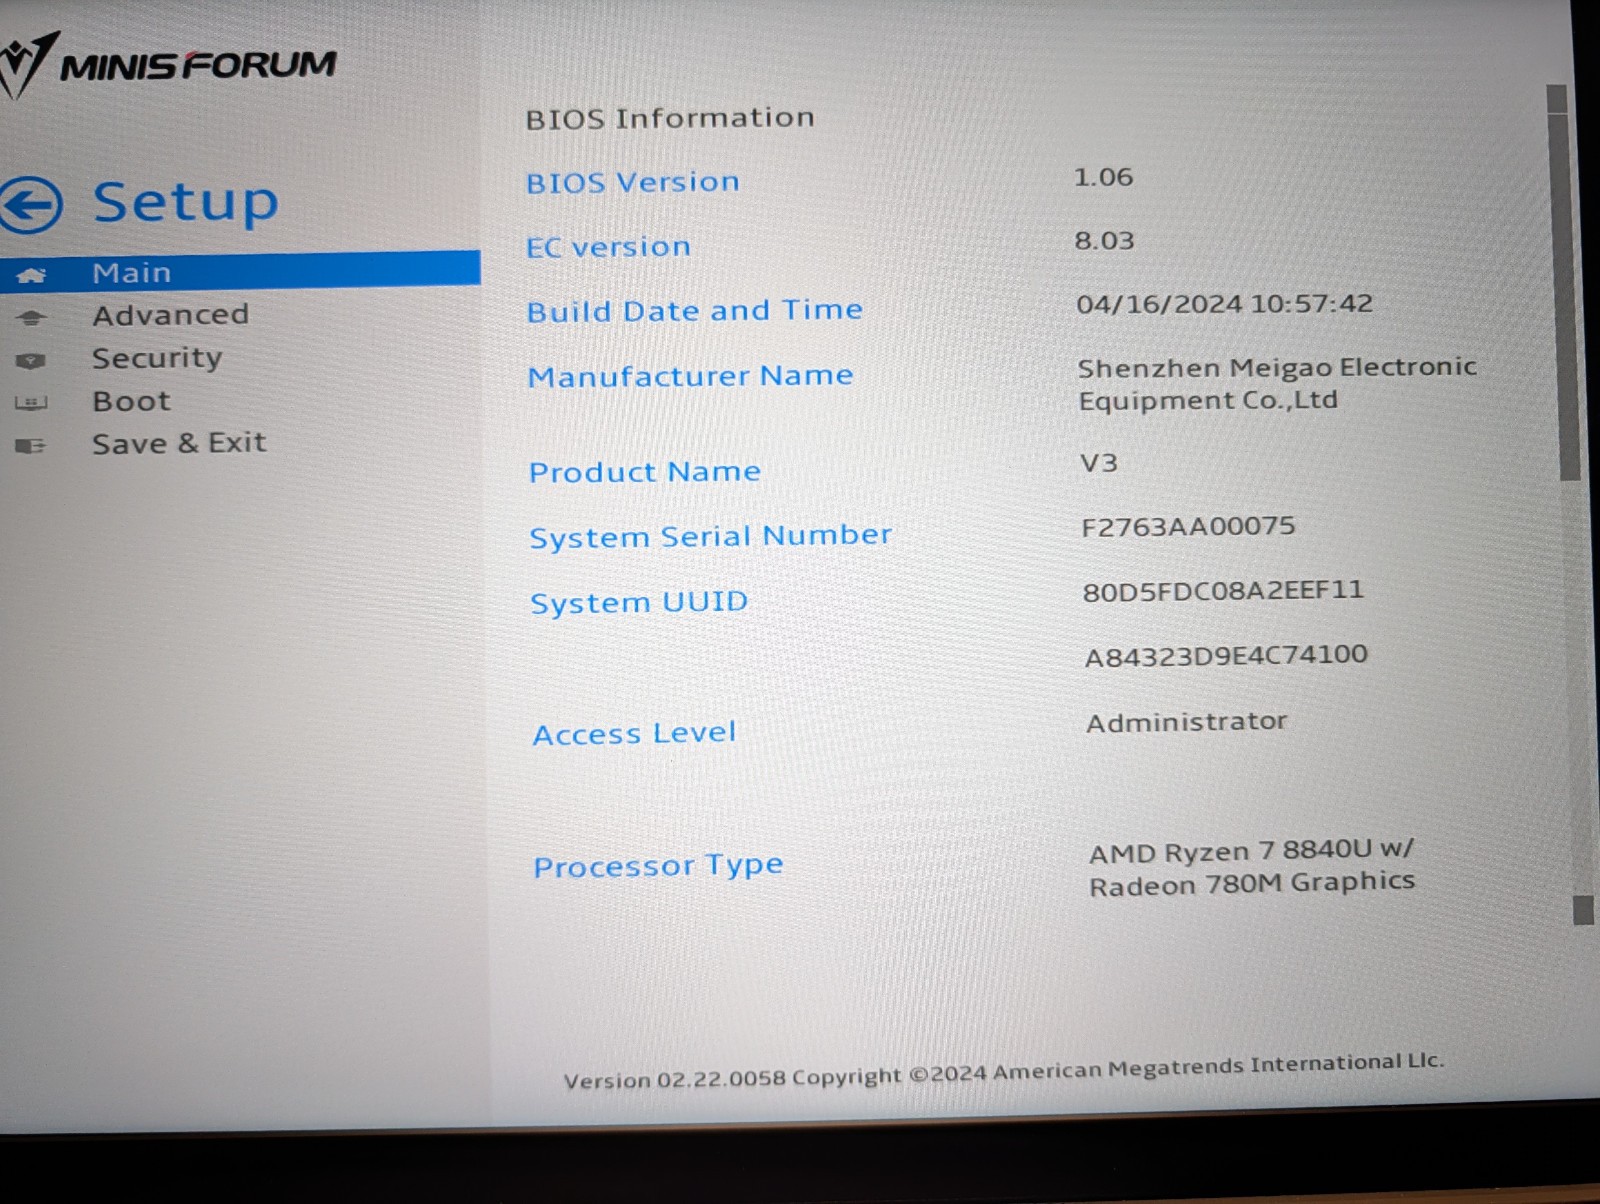Click the Minisforum logo
The image size is (1600, 1204).
click(x=168, y=64)
